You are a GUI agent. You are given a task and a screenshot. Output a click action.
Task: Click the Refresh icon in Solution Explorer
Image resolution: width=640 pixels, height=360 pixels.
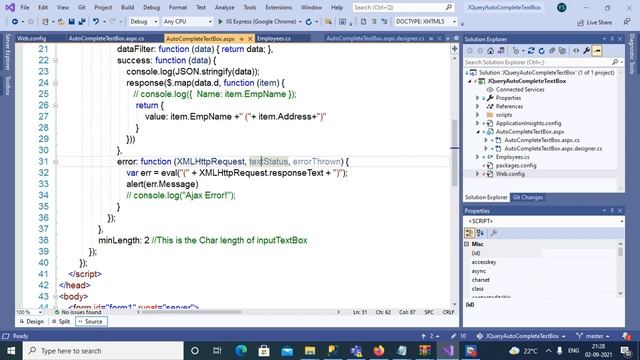click(542, 51)
